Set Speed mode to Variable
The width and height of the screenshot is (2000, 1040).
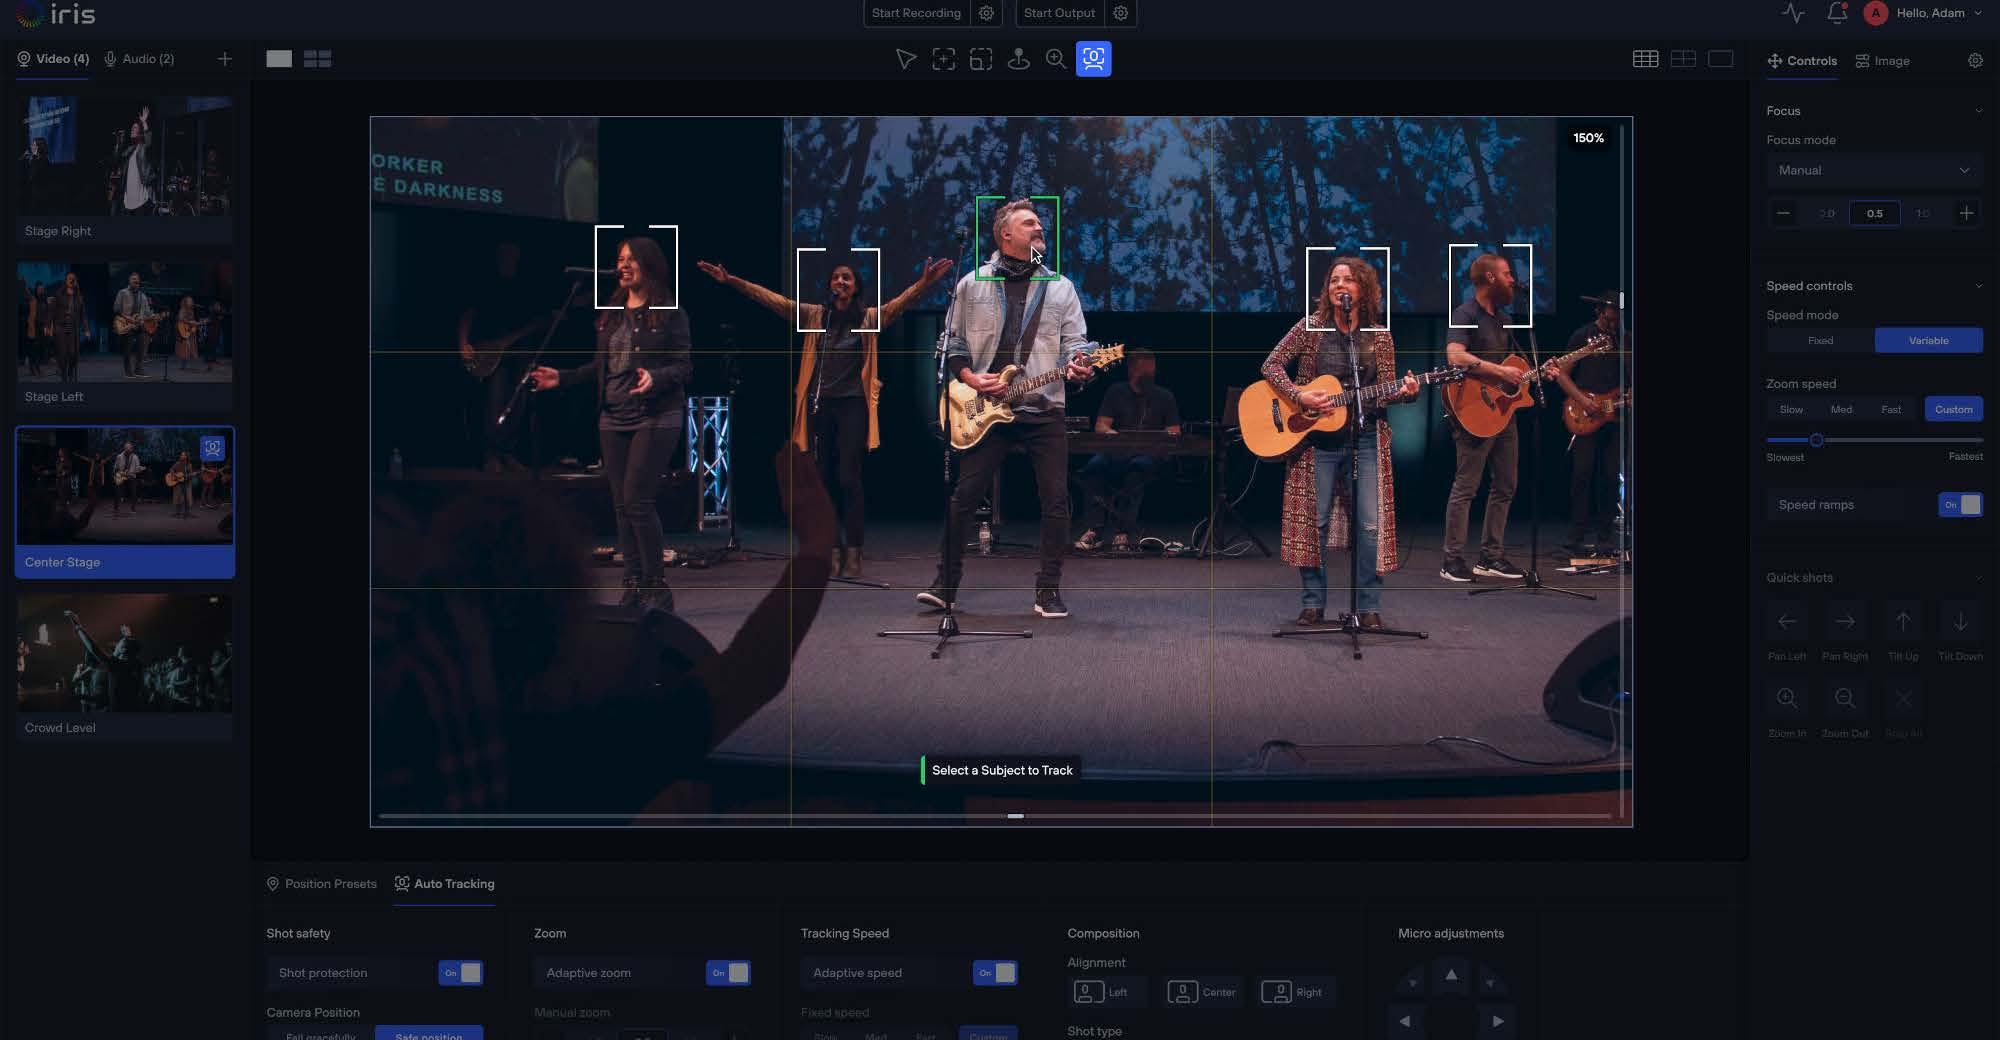(1929, 341)
